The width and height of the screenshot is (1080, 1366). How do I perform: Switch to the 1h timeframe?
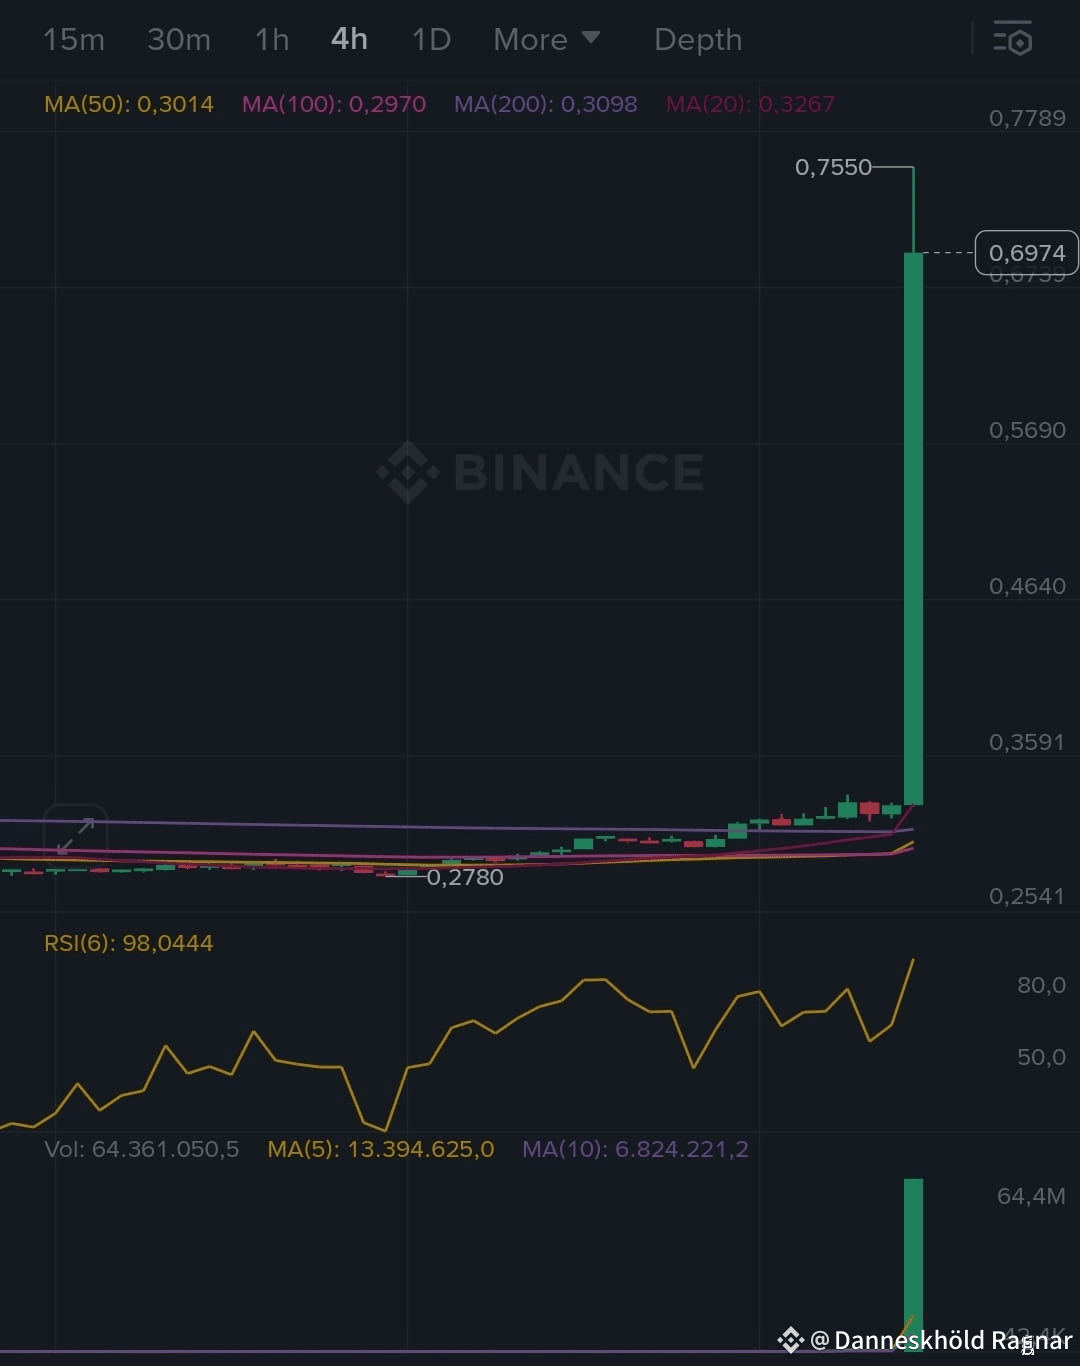(271, 40)
